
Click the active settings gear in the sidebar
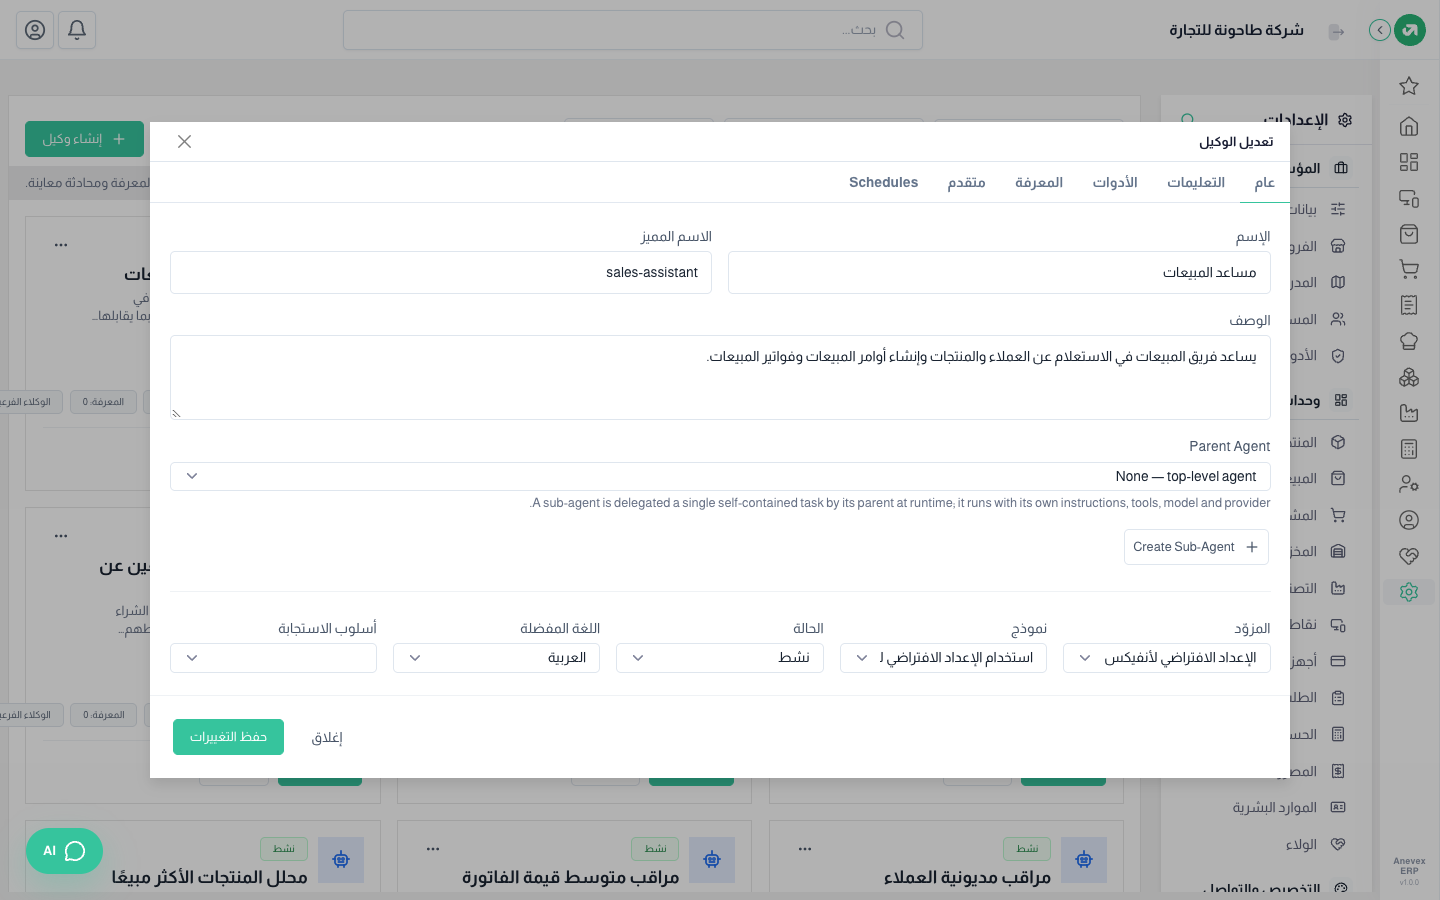(x=1409, y=592)
